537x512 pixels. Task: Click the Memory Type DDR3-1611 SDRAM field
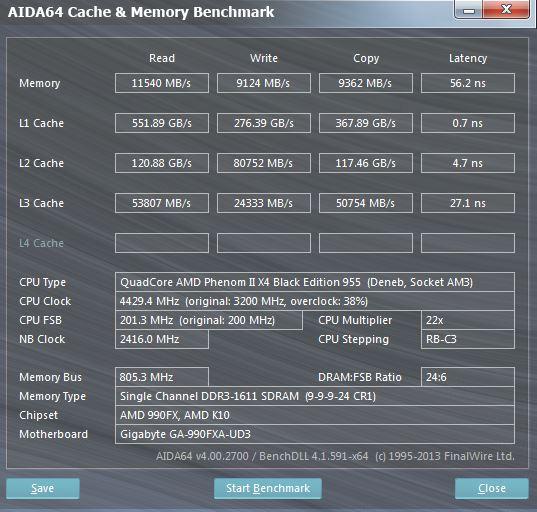[315, 396]
